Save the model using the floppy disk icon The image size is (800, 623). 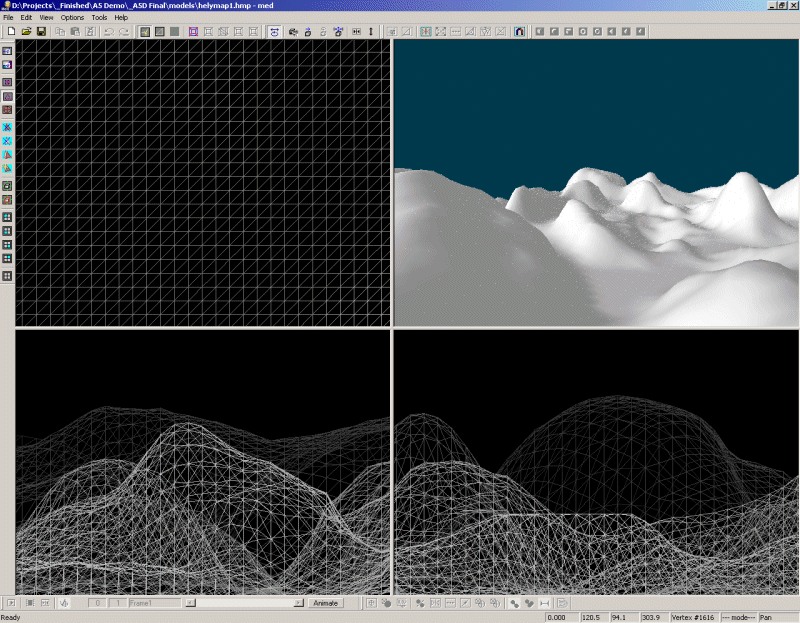41,32
